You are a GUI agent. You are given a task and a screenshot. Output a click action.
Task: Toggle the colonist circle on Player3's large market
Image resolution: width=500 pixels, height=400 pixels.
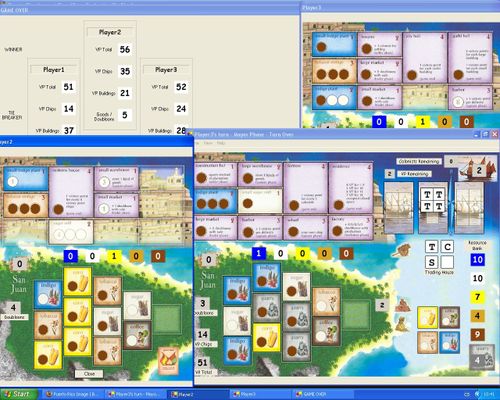366,74
